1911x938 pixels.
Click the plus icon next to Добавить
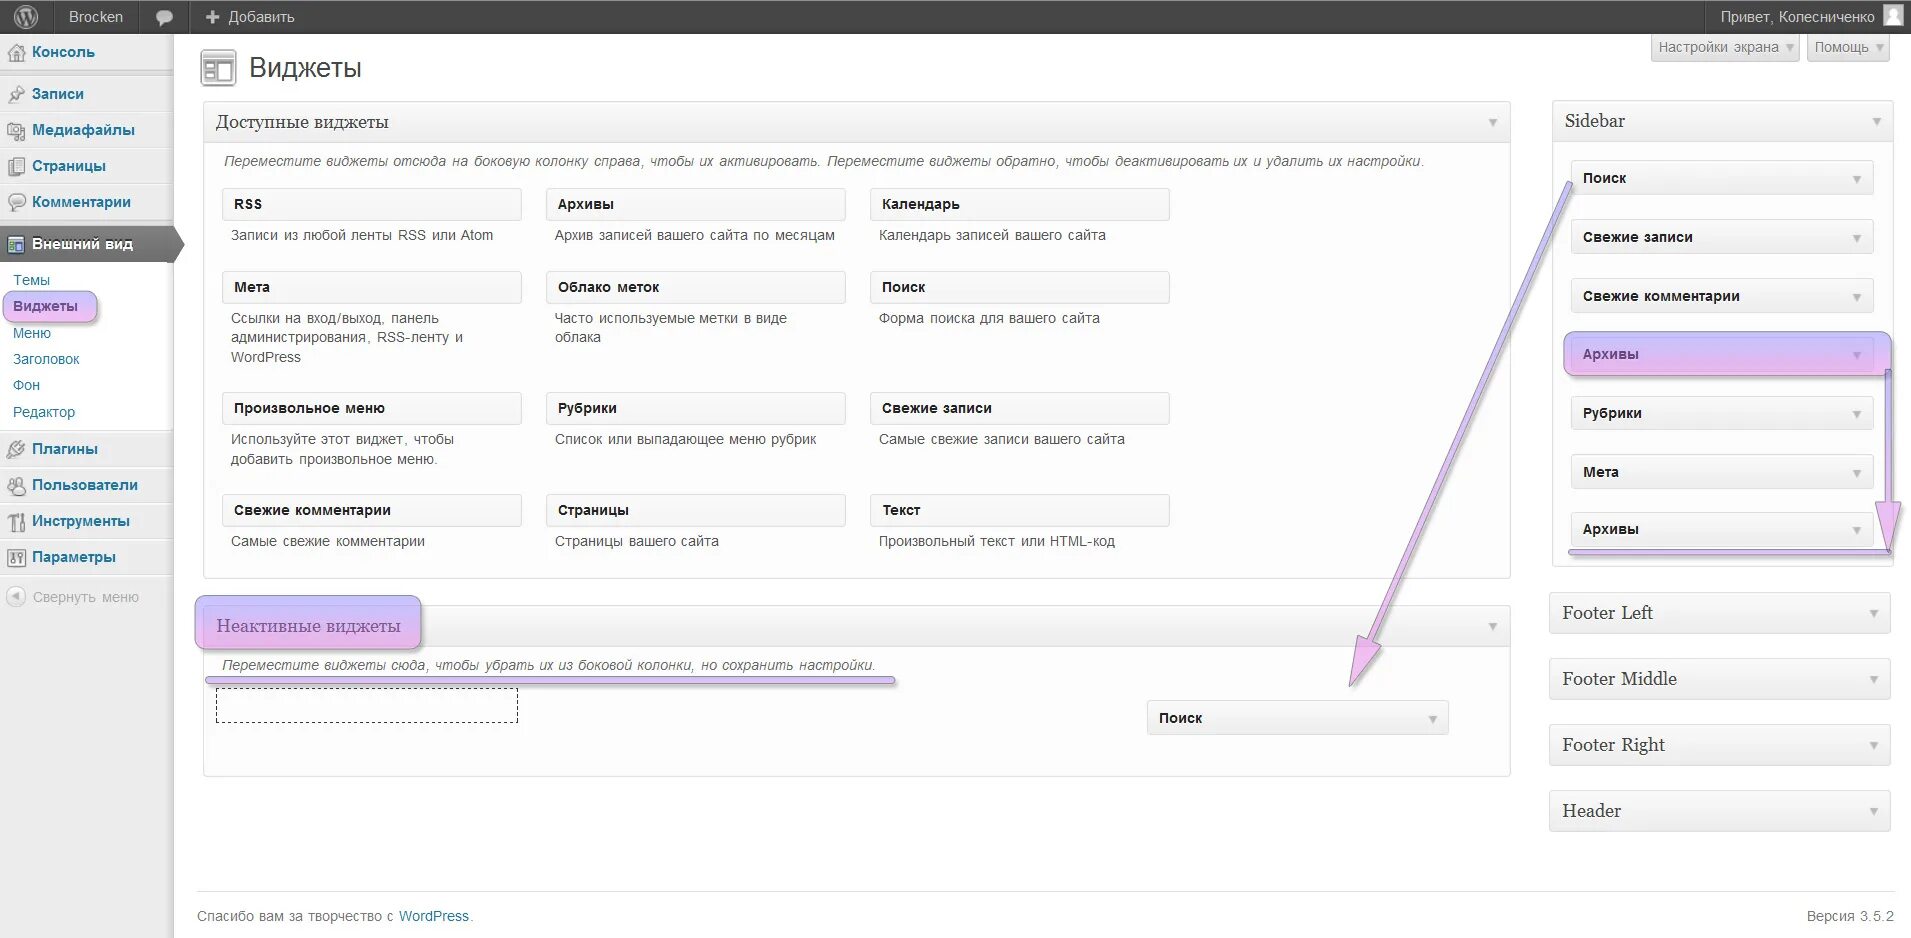tap(212, 17)
